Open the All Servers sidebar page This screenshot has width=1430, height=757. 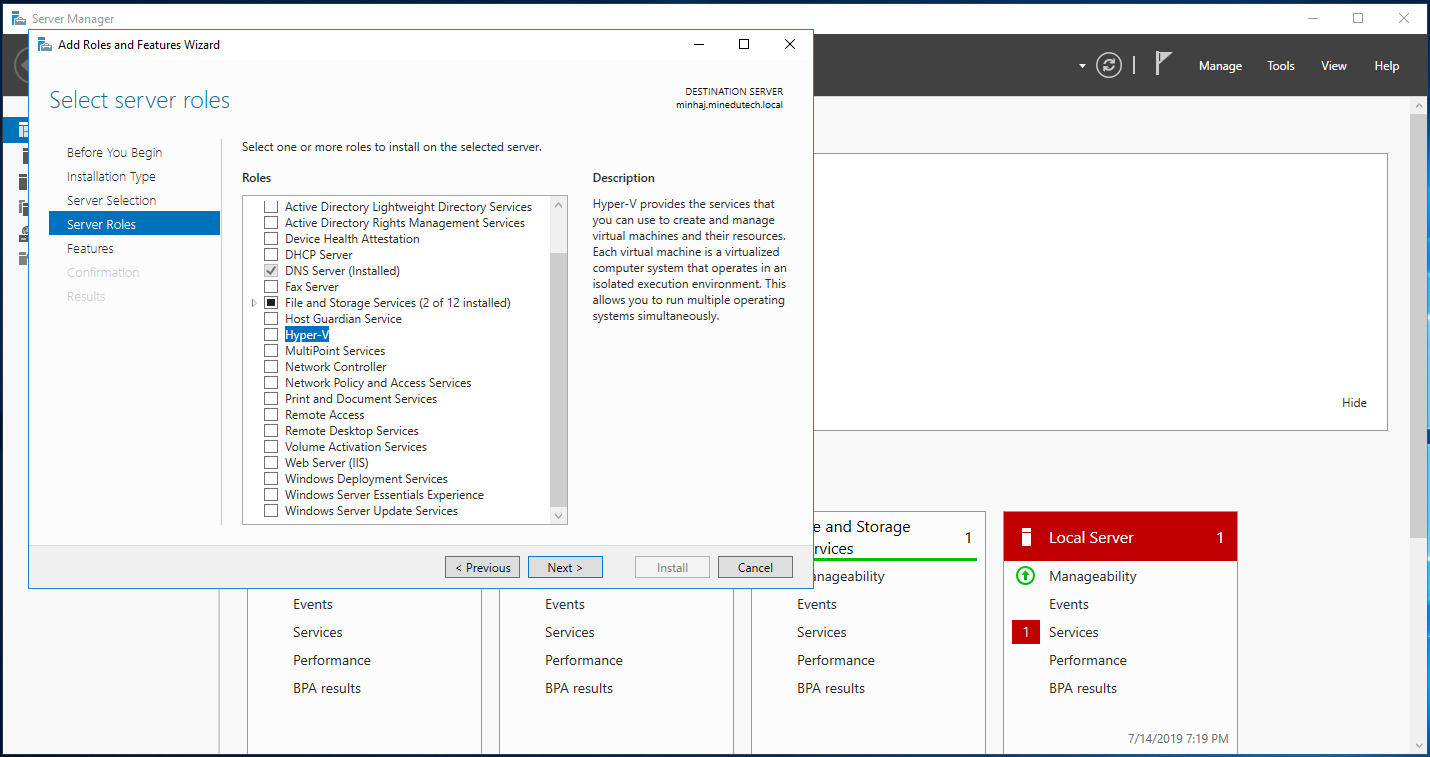22,181
